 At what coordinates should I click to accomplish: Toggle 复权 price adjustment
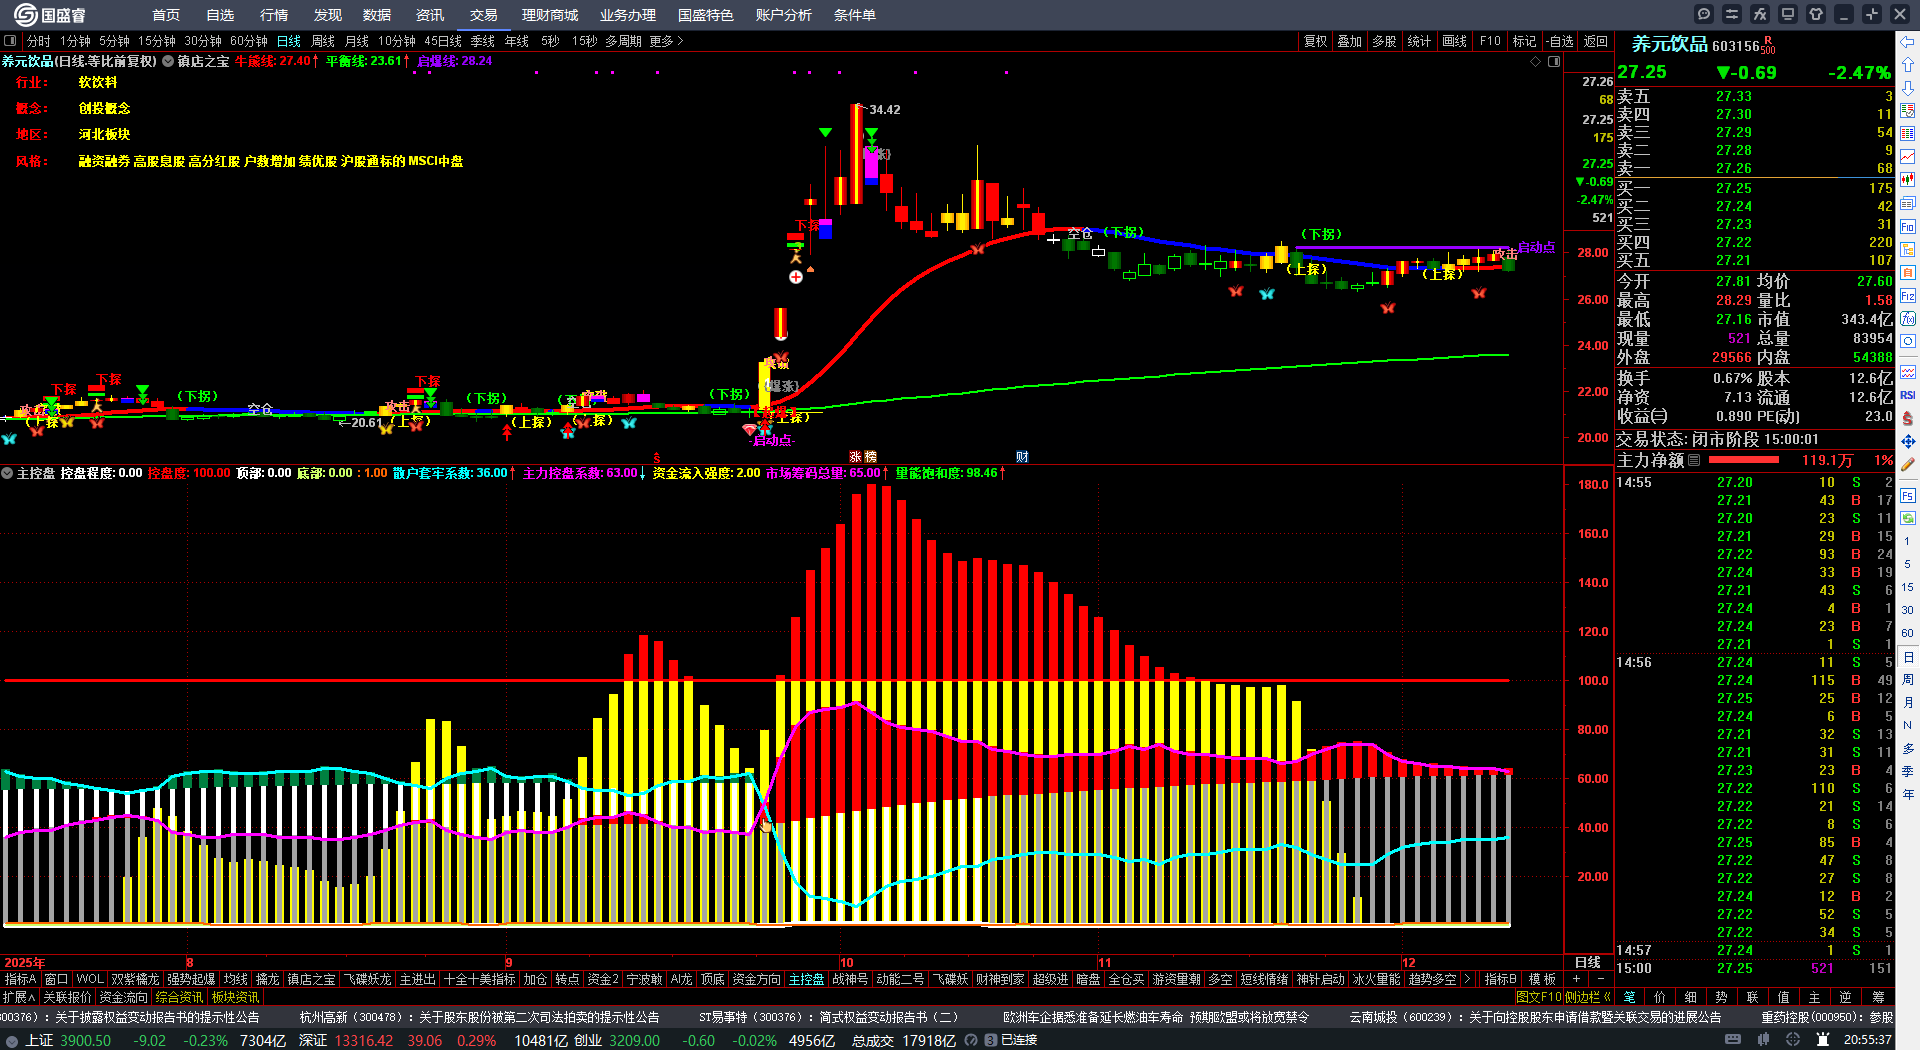coord(1315,41)
